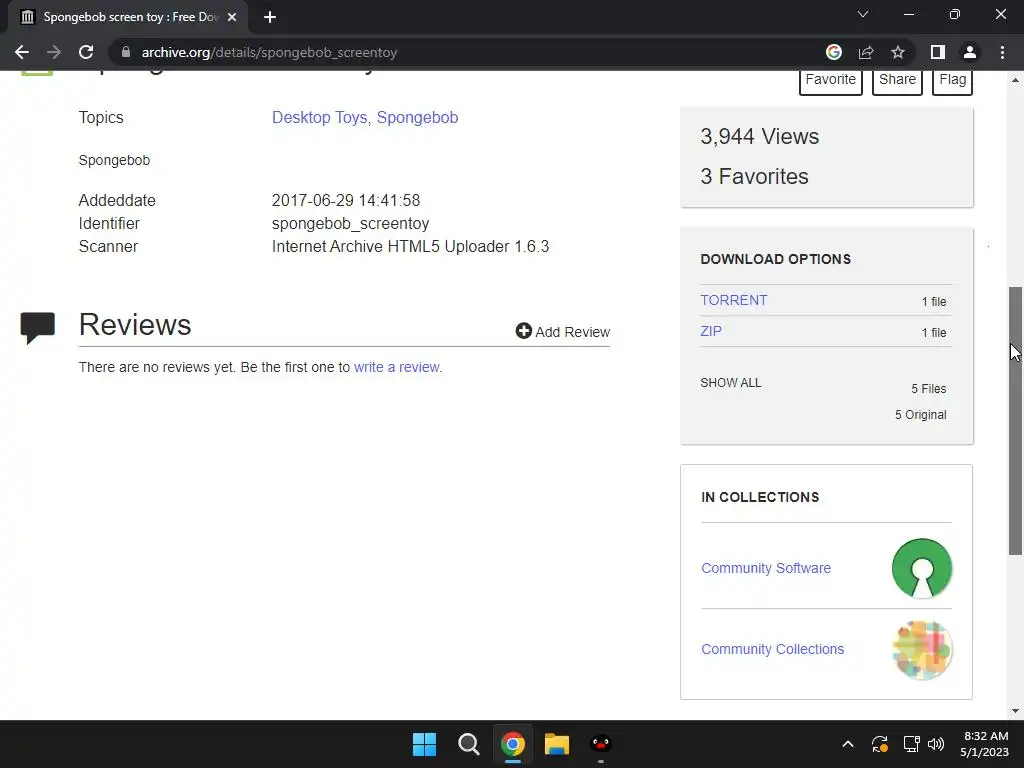Click Community Software green thumbnail
The height and width of the screenshot is (768, 1024).
click(921, 568)
